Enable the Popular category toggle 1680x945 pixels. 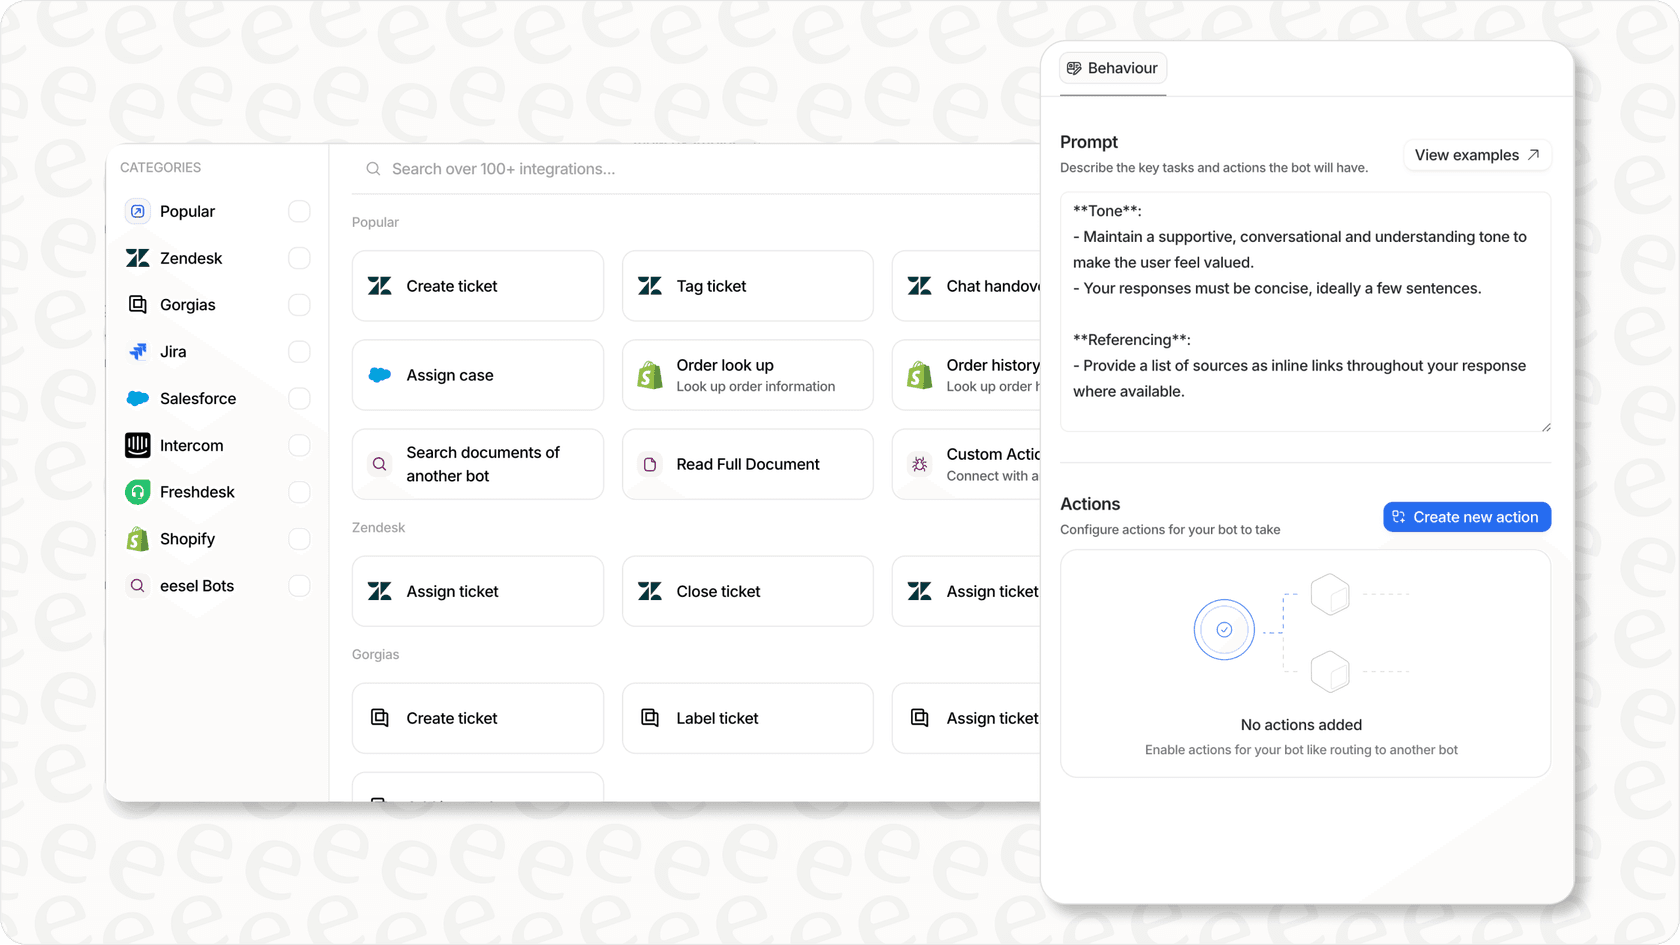(299, 211)
